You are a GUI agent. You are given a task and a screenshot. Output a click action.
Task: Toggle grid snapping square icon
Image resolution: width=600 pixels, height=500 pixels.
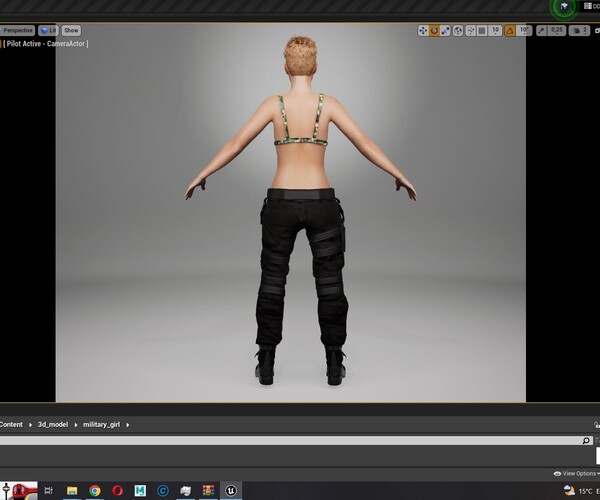click(482, 31)
